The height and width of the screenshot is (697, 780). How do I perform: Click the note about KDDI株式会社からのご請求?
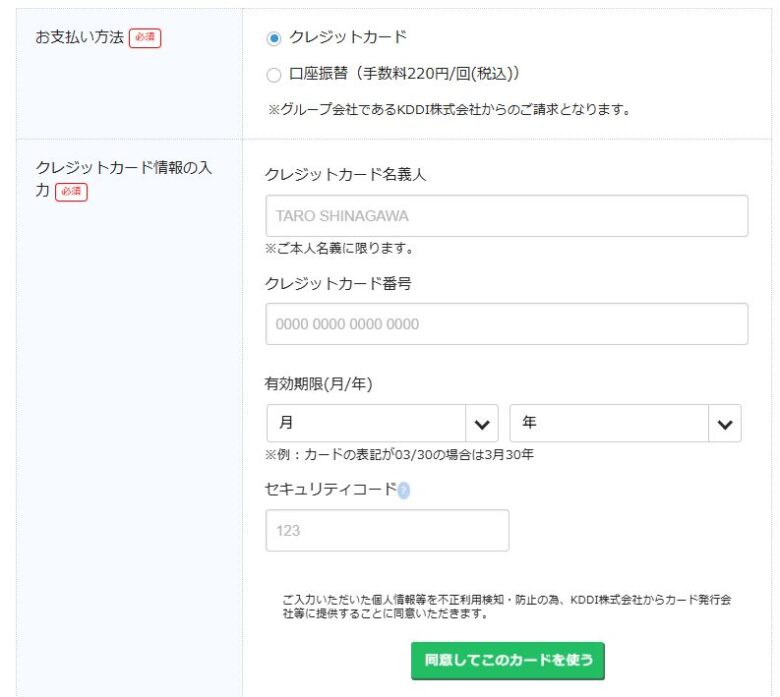(x=449, y=109)
